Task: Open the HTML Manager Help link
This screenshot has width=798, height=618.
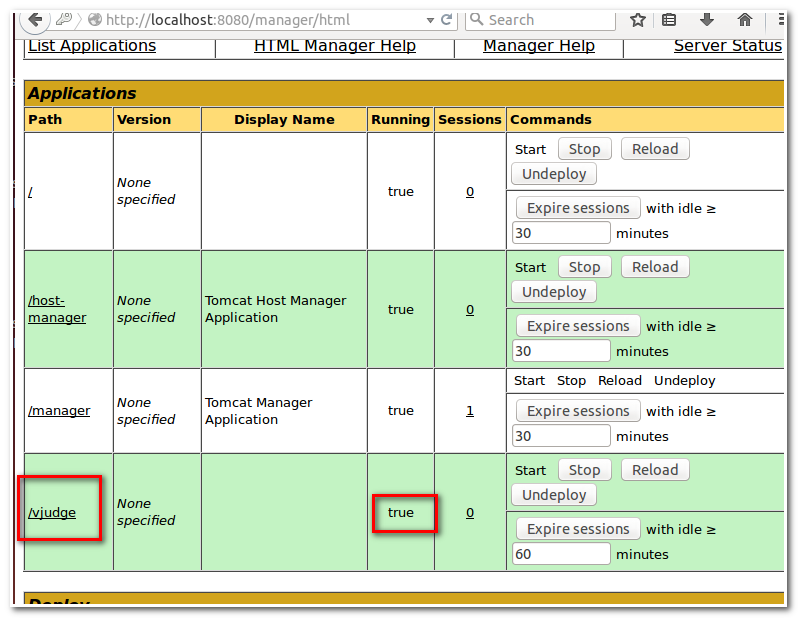Action: tap(335, 45)
